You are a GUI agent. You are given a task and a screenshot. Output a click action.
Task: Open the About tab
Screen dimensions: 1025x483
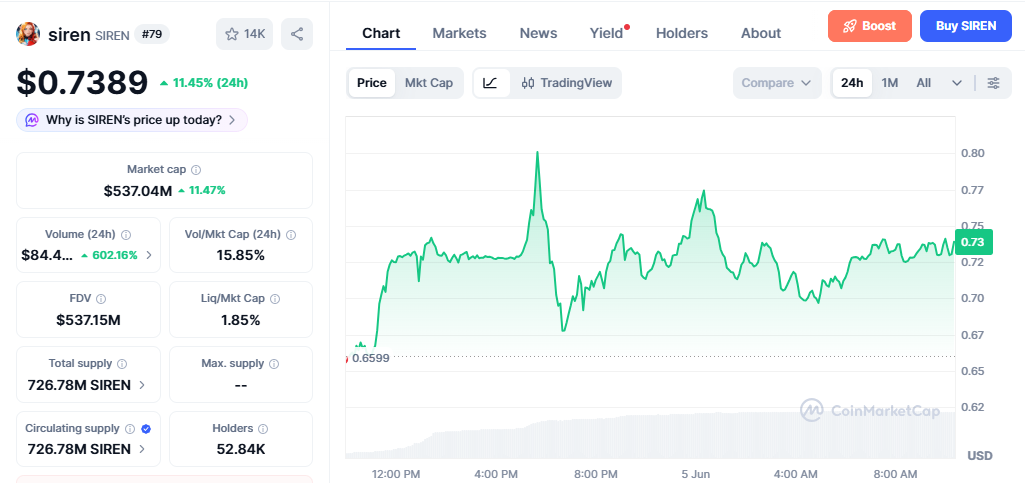point(761,33)
